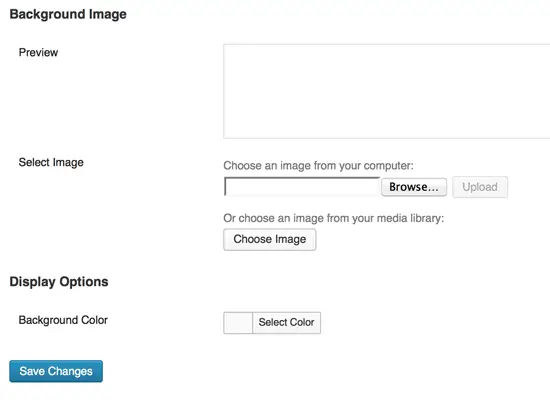550x416 pixels.
Task: Open media library via Choose Image
Action: (270, 239)
